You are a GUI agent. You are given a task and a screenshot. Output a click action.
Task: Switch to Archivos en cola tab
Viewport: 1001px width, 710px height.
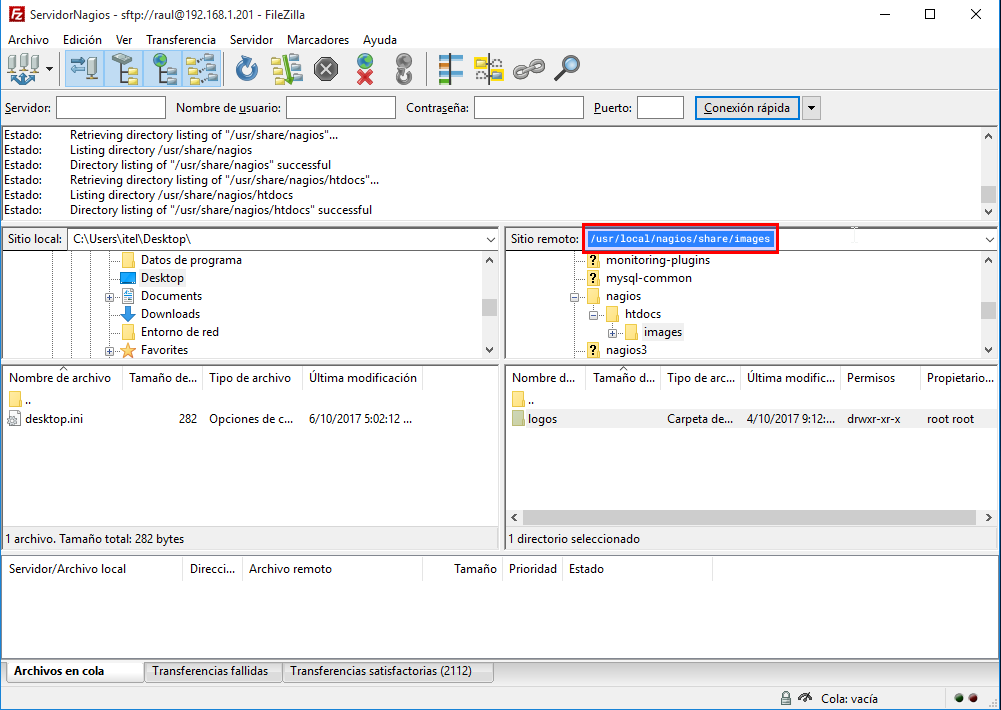coord(73,671)
